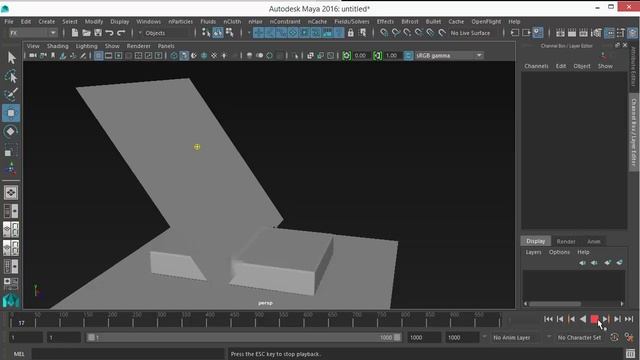Open the Fields/Solvers menu

(351, 21)
